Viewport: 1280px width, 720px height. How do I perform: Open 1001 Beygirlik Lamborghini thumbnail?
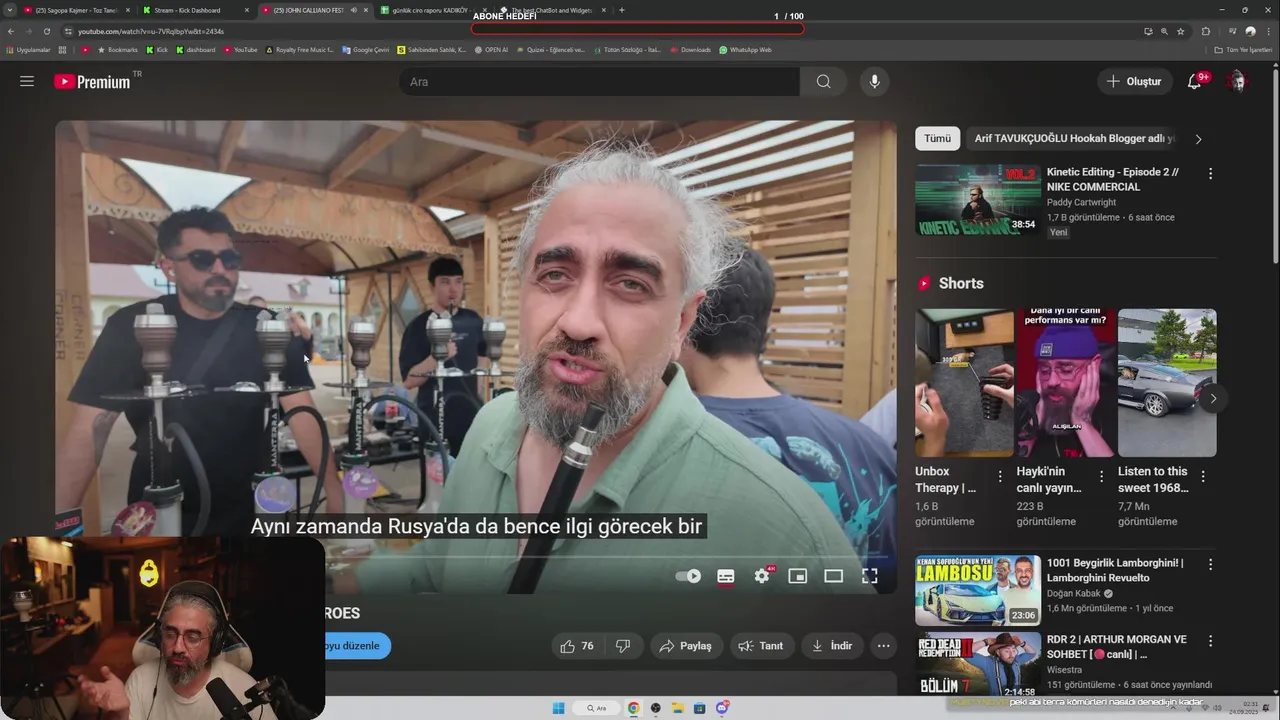pyautogui.click(x=977, y=591)
